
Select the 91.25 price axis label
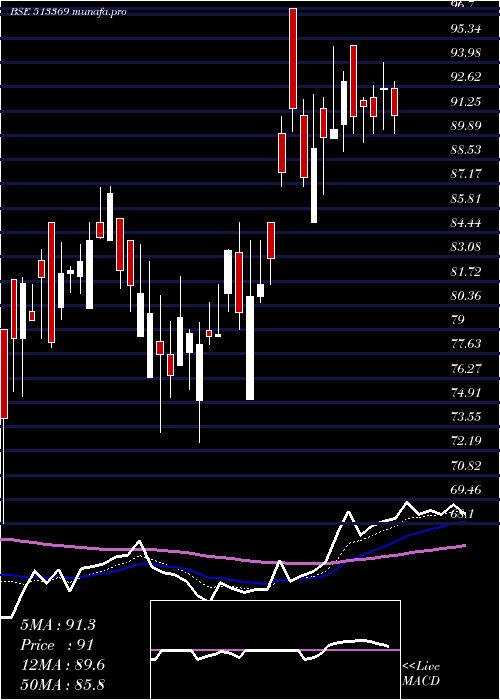(467, 102)
